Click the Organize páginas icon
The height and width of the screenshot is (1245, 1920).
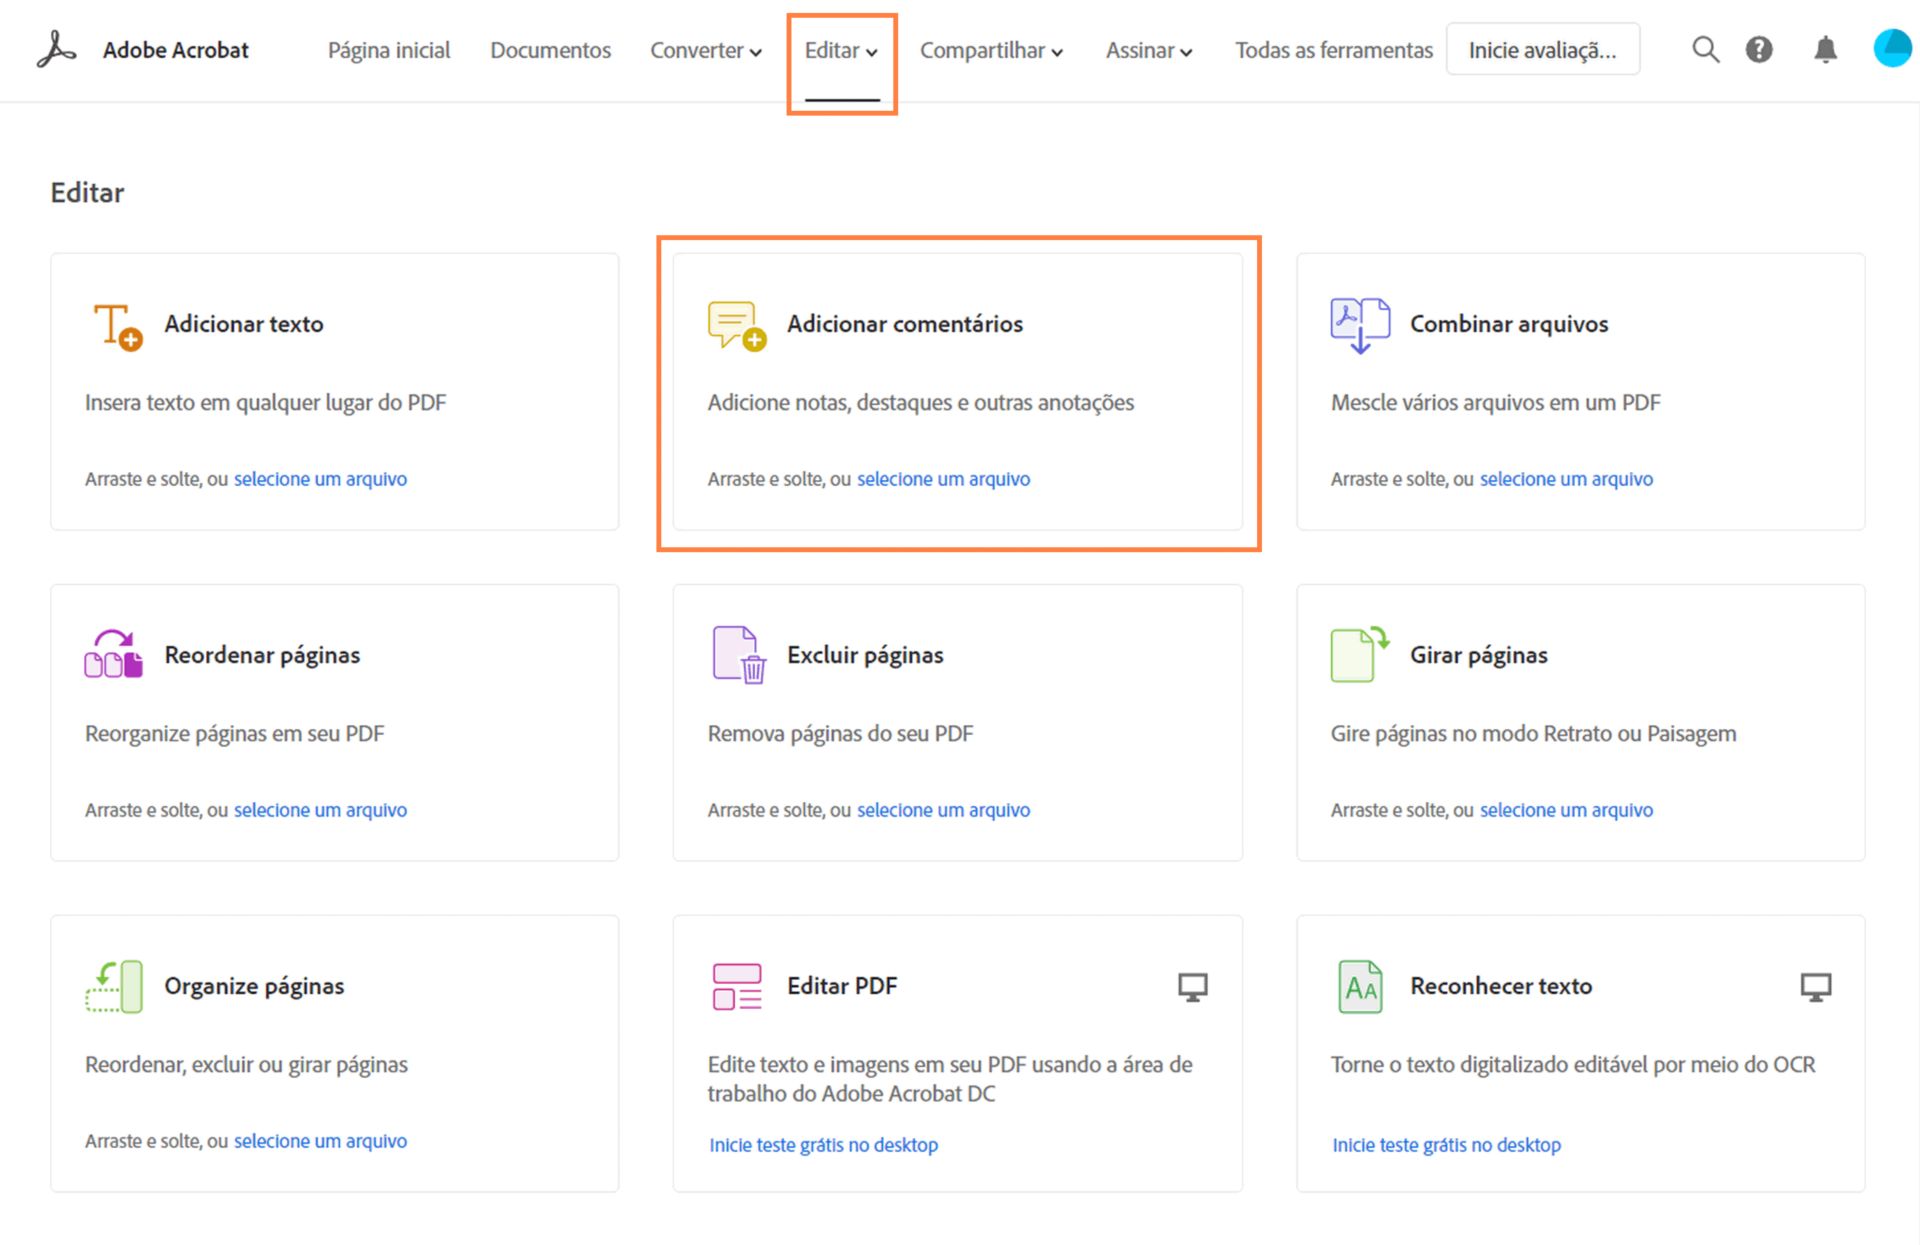114,986
